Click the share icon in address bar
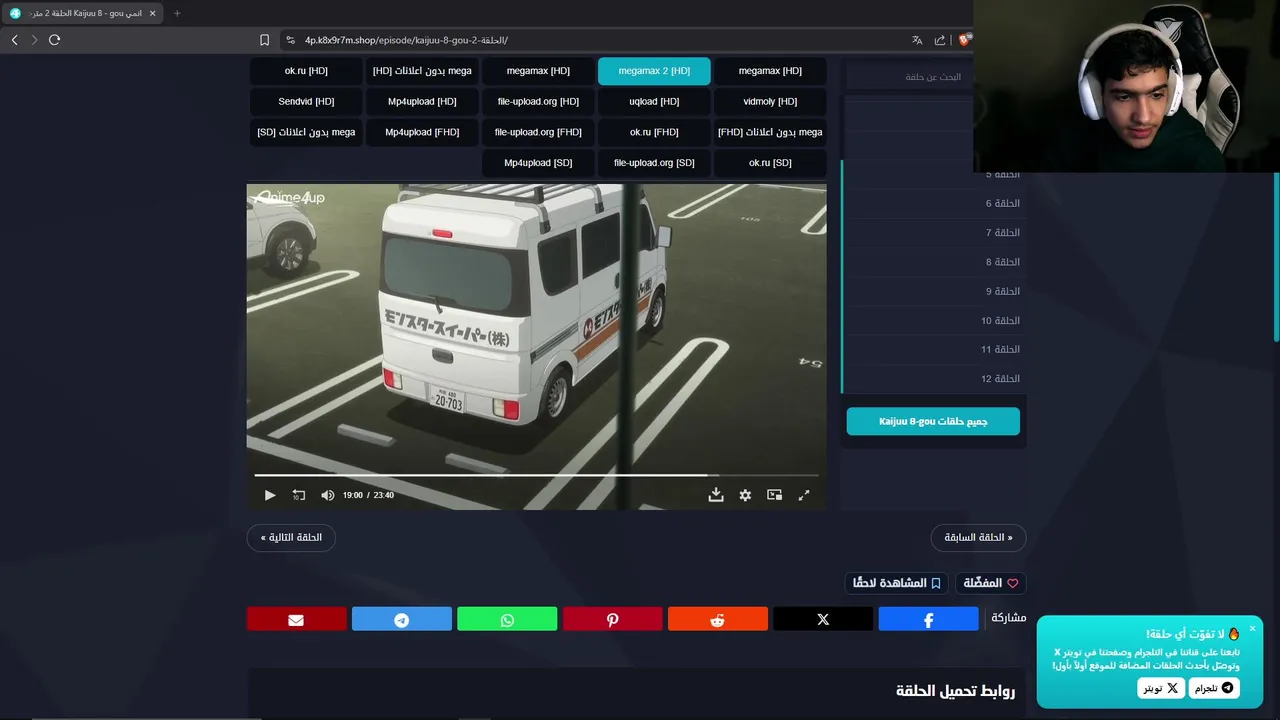This screenshot has width=1280, height=720. [940, 40]
